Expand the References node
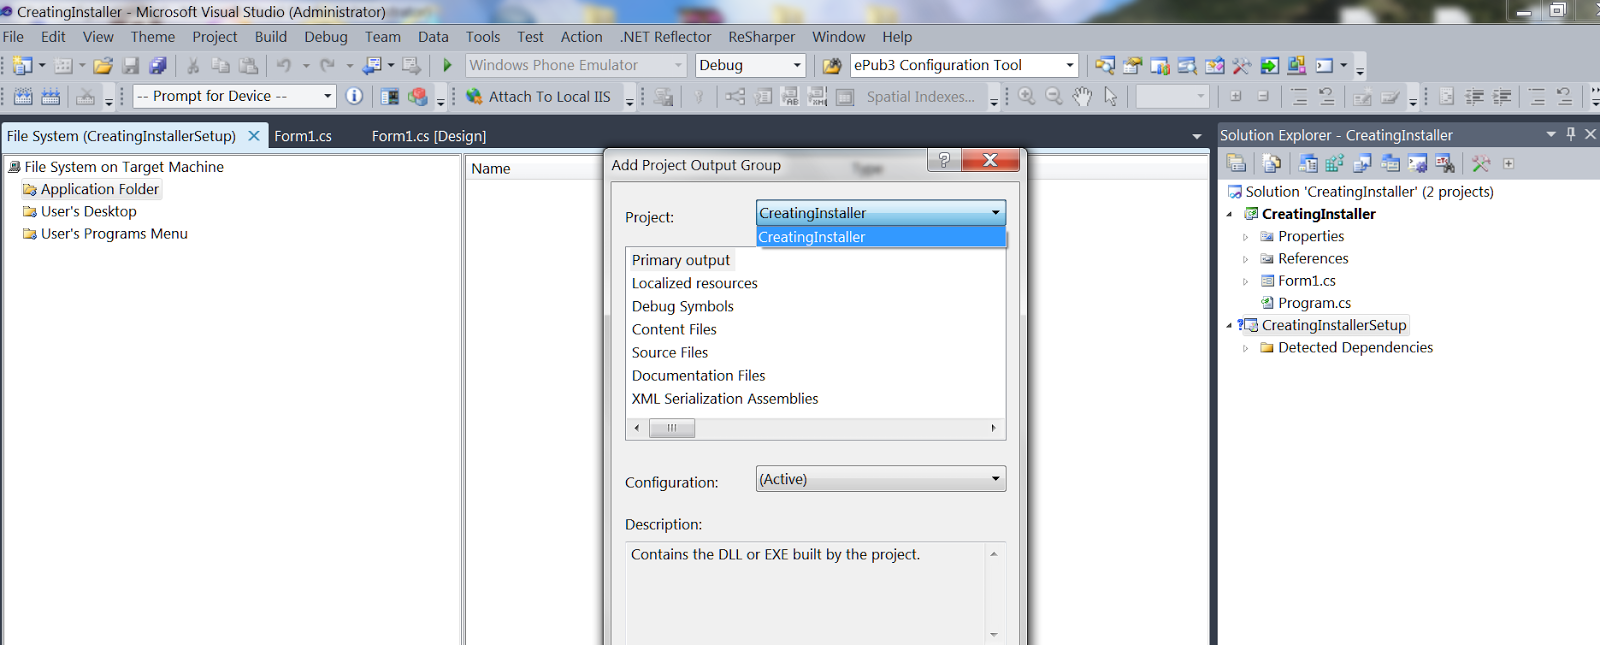The width and height of the screenshot is (1600, 645). (x=1245, y=259)
